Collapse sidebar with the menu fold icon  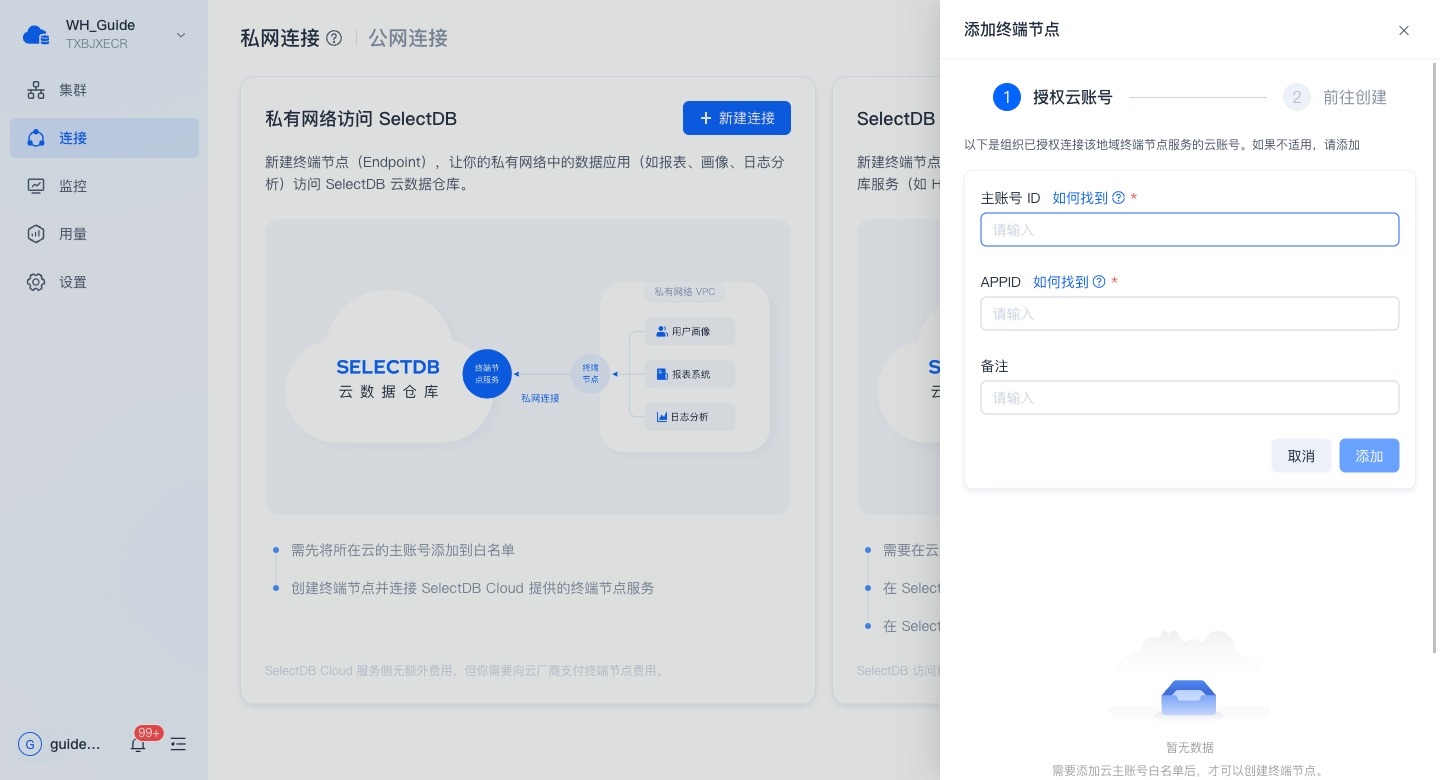point(178,744)
